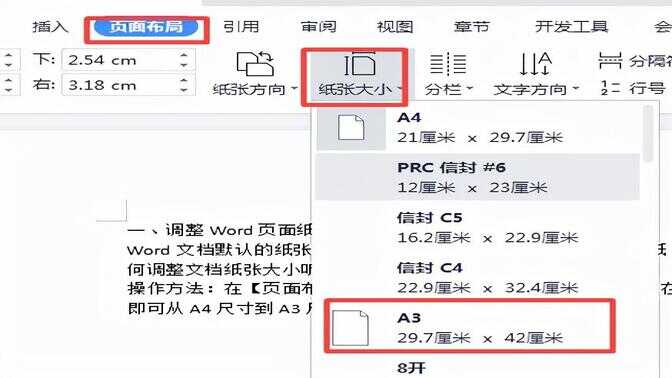672x378 pixels.
Task: Click the 纸张大小 paper size icon
Action: pyautogui.click(x=360, y=64)
